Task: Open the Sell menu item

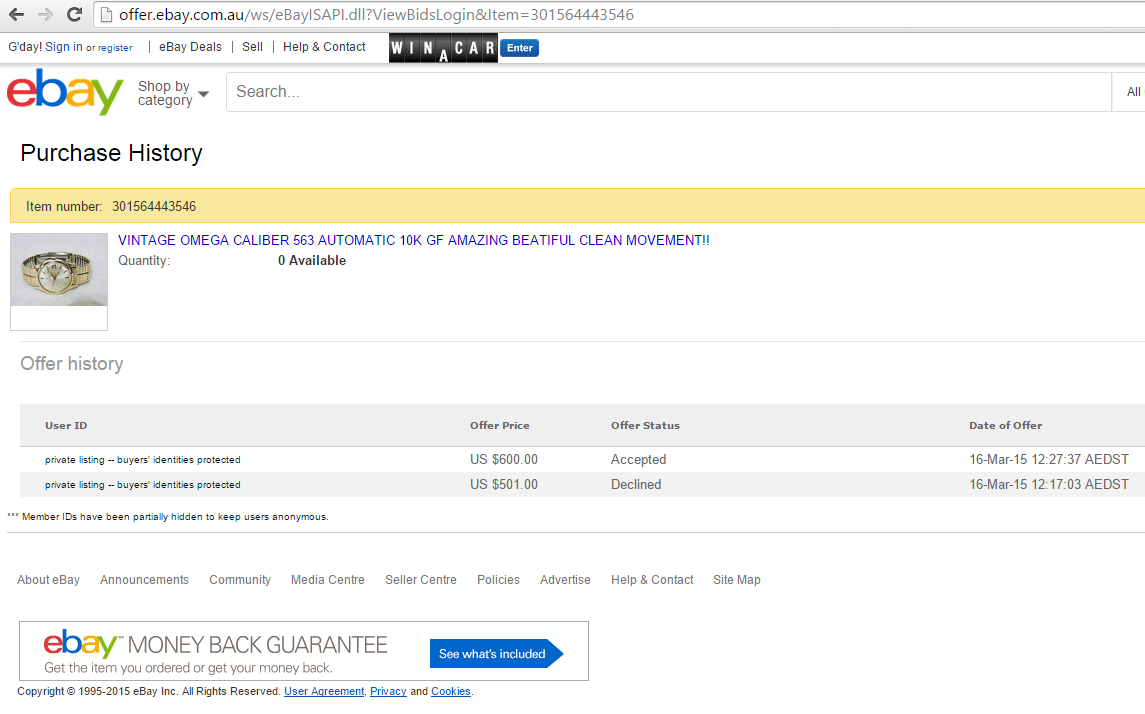Action: pyautogui.click(x=252, y=47)
